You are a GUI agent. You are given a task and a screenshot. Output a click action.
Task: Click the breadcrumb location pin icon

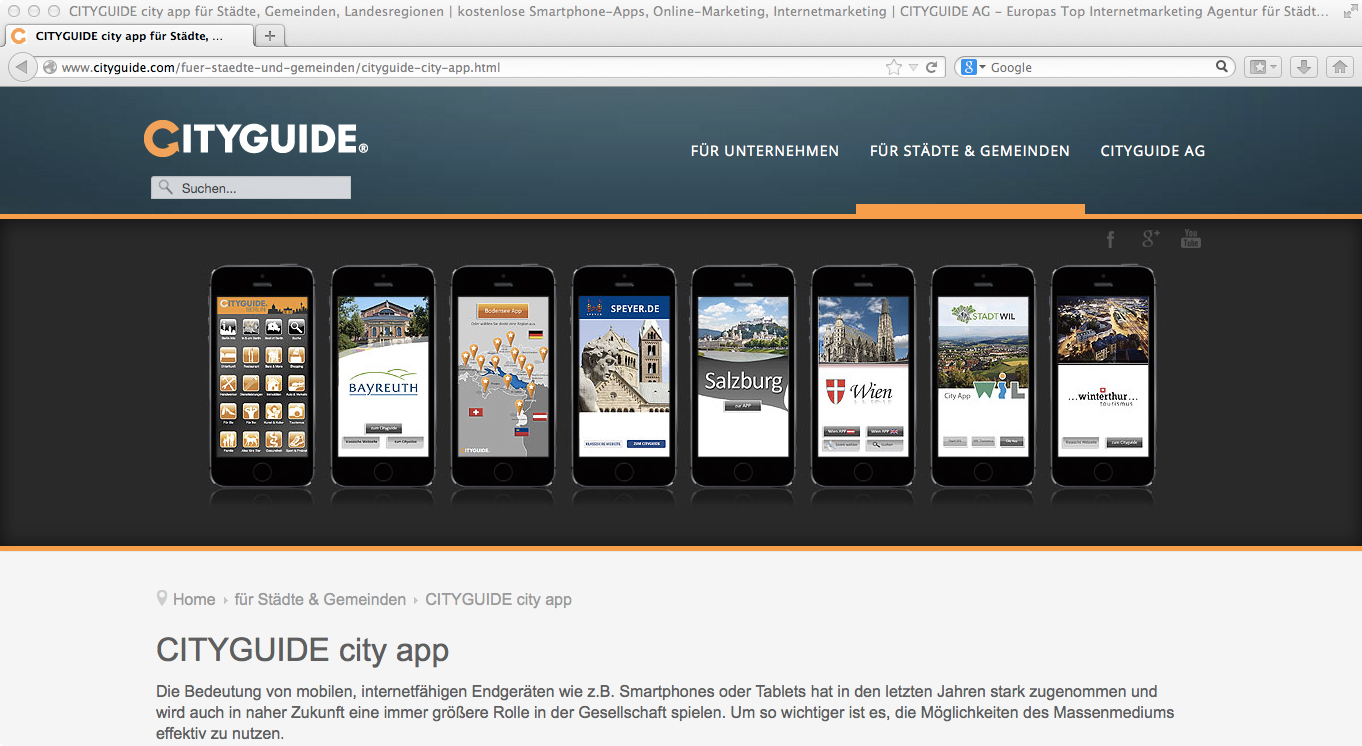tap(162, 598)
